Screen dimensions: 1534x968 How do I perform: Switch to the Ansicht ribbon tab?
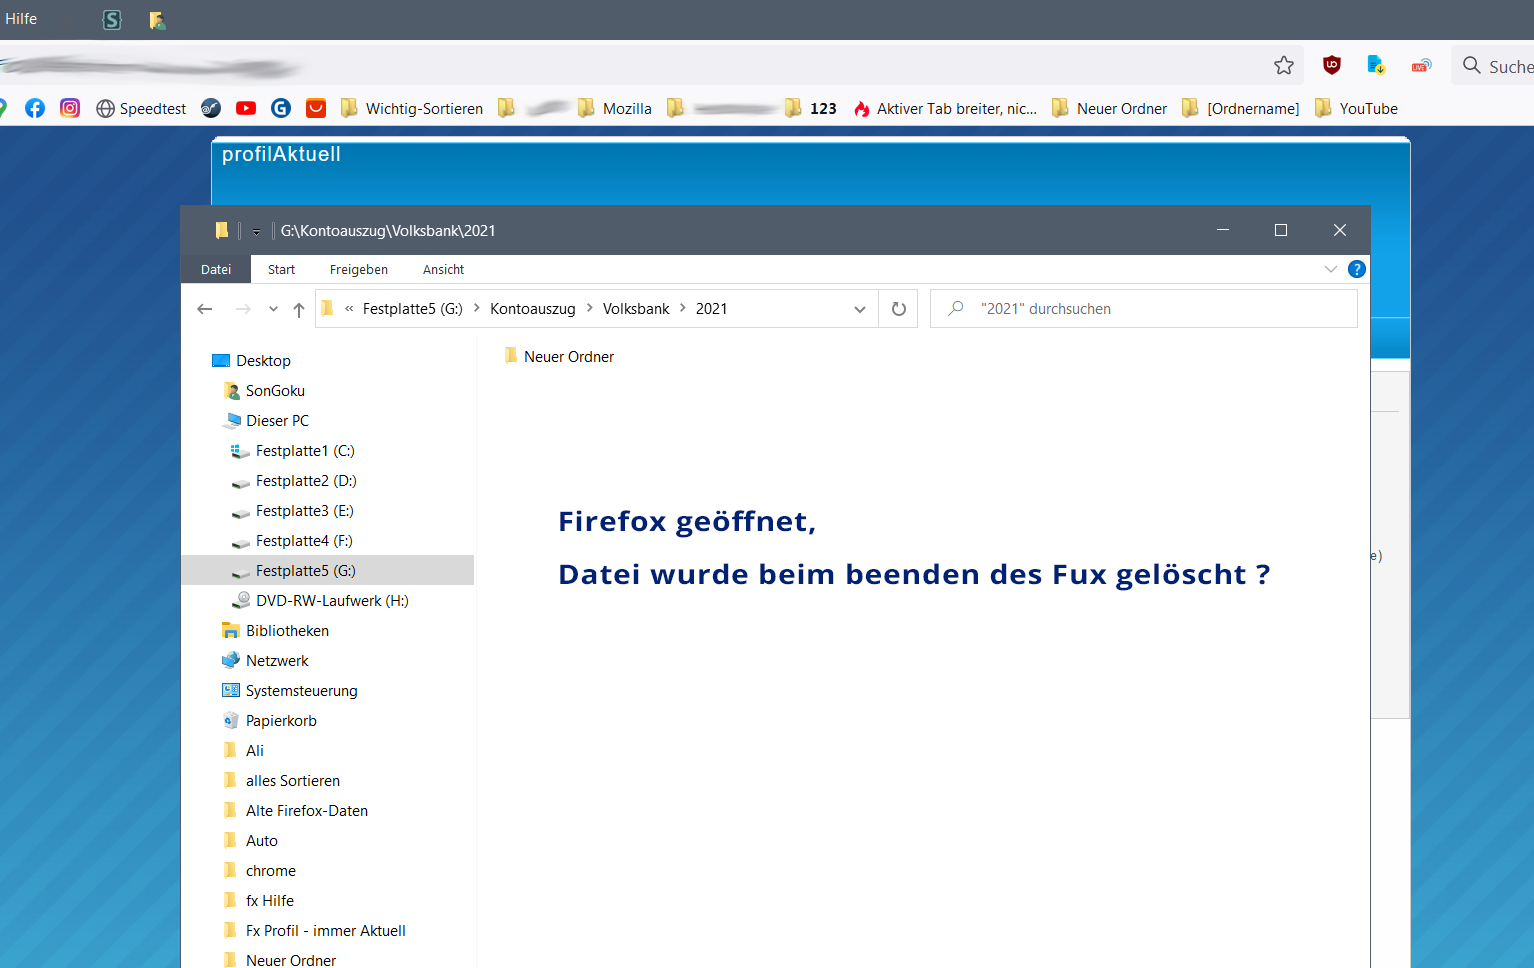pyautogui.click(x=443, y=270)
